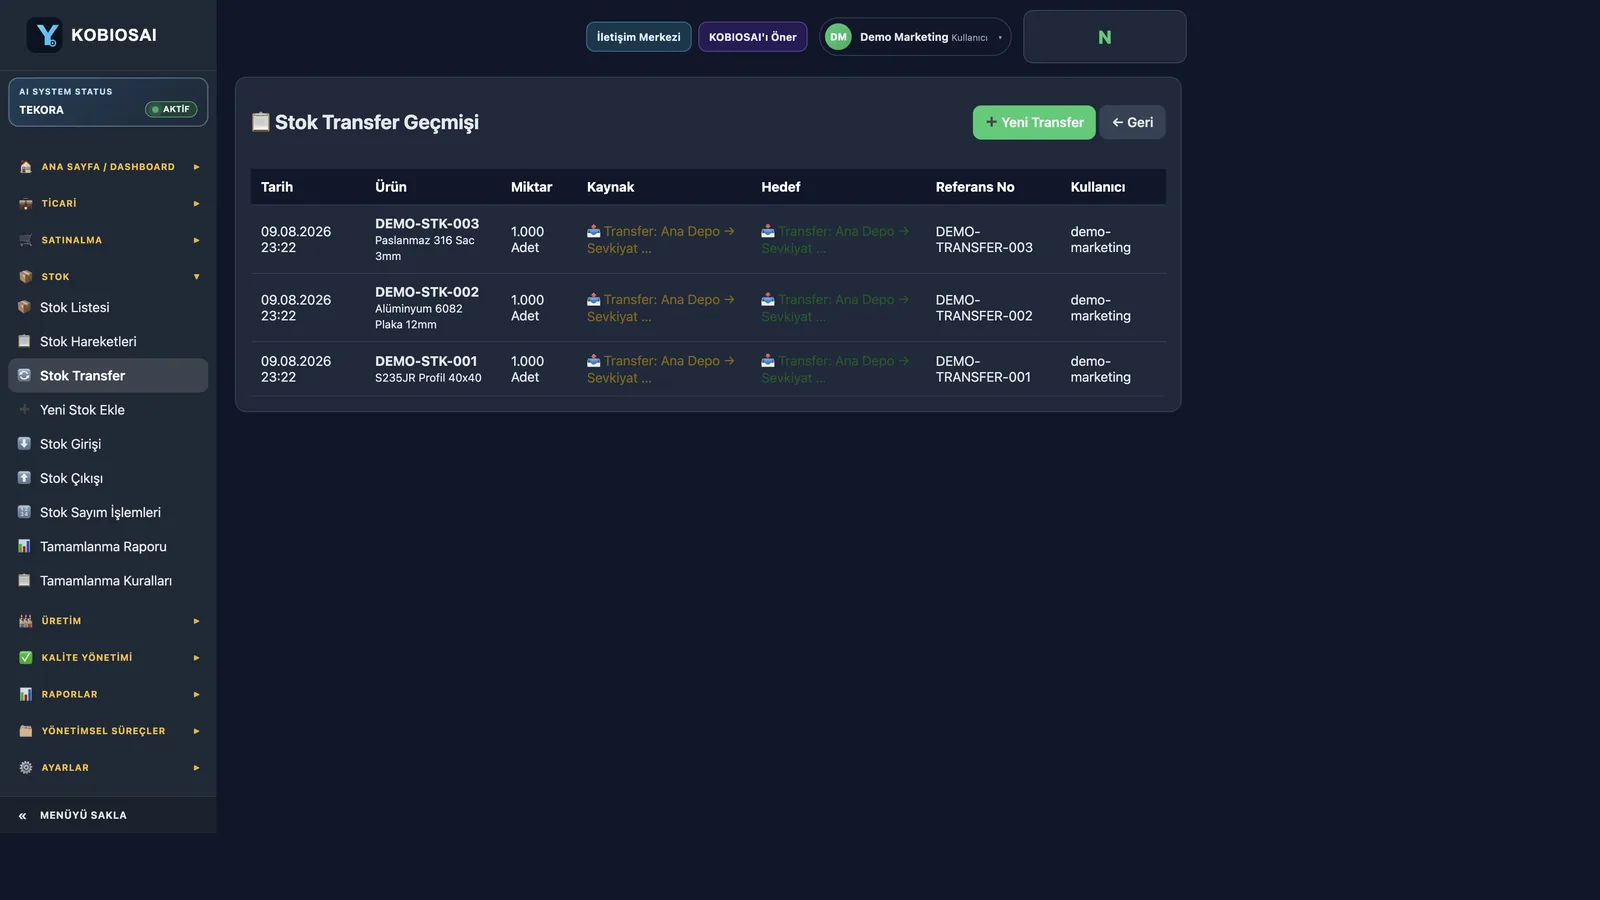Click the Tamamlanma Kuralları clipboard icon
The width and height of the screenshot is (1600, 900).
24,580
